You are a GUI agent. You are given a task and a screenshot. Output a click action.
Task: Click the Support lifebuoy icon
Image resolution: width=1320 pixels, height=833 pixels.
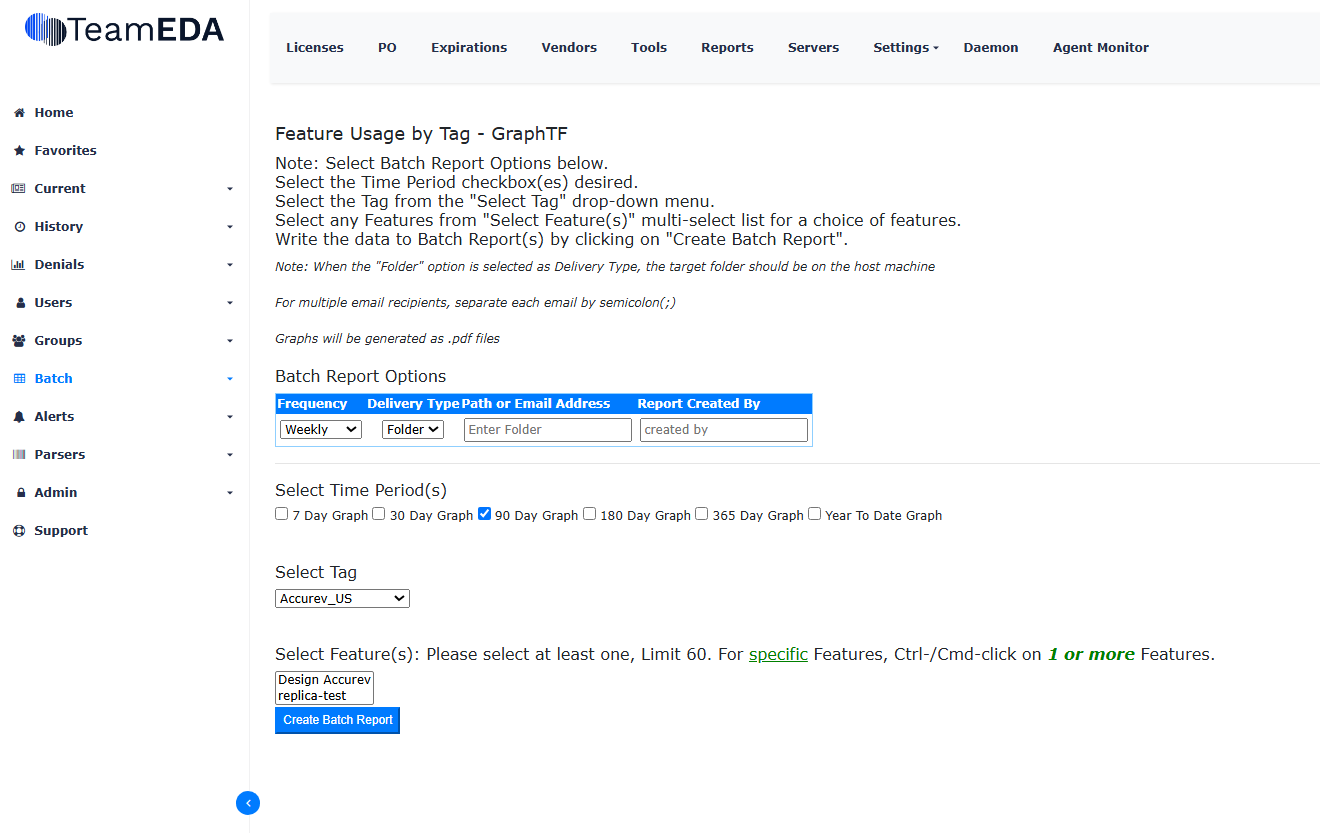point(18,531)
